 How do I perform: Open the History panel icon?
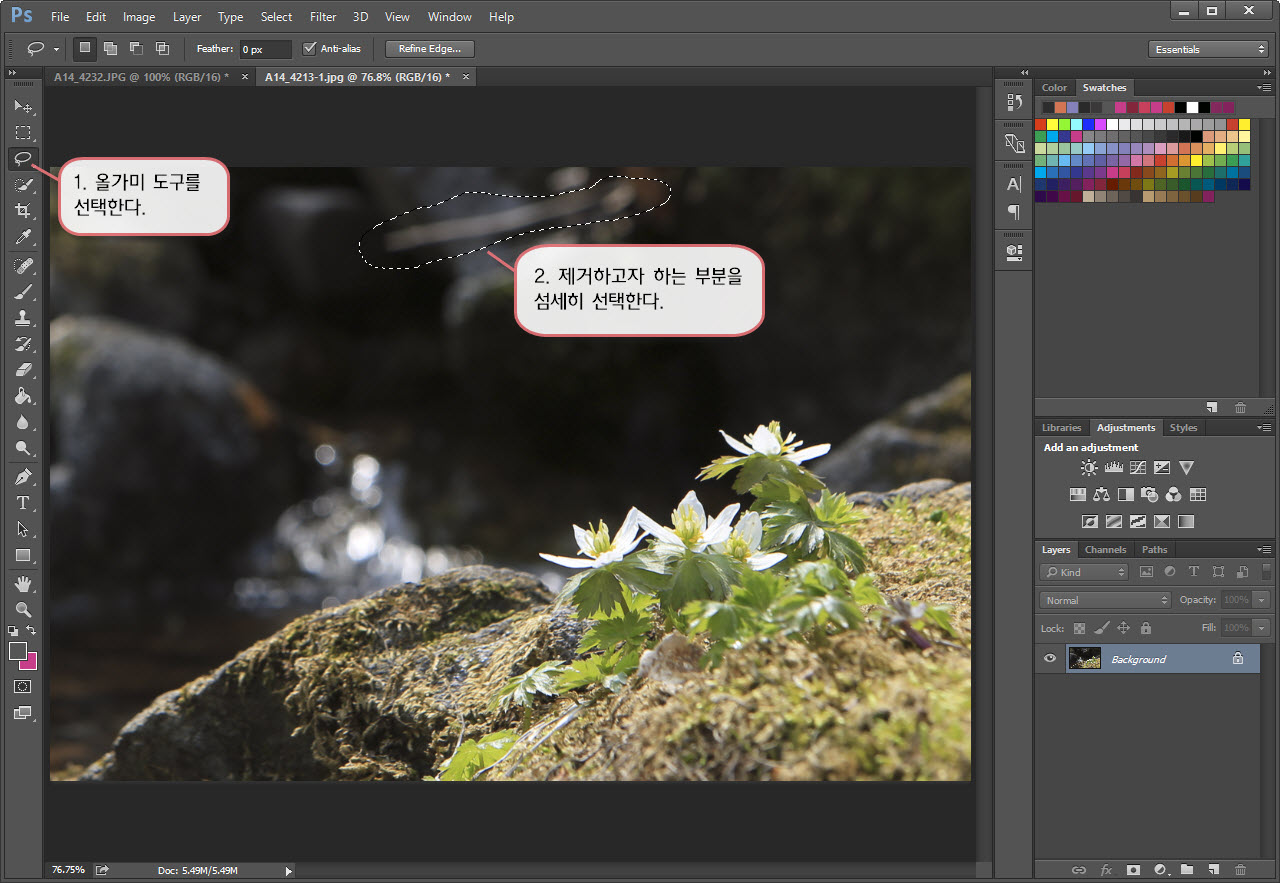click(x=1014, y=102)
